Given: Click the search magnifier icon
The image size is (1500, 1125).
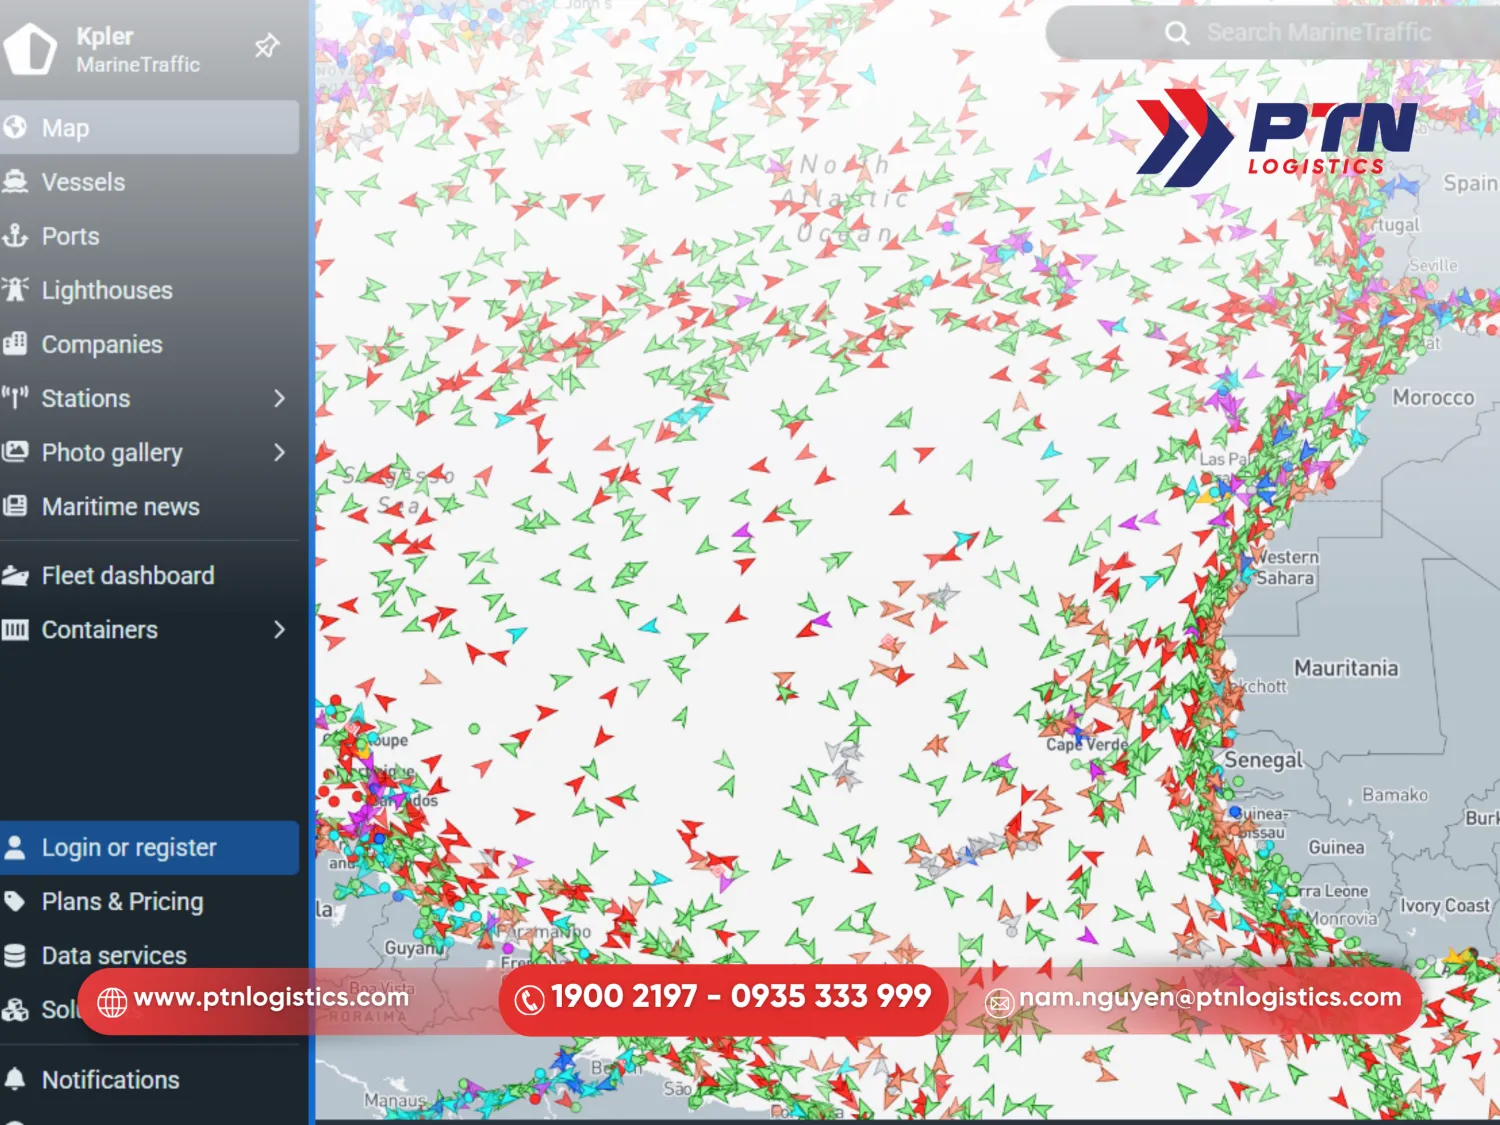Looking at the screenshot, I should [x=1177, y=32].
